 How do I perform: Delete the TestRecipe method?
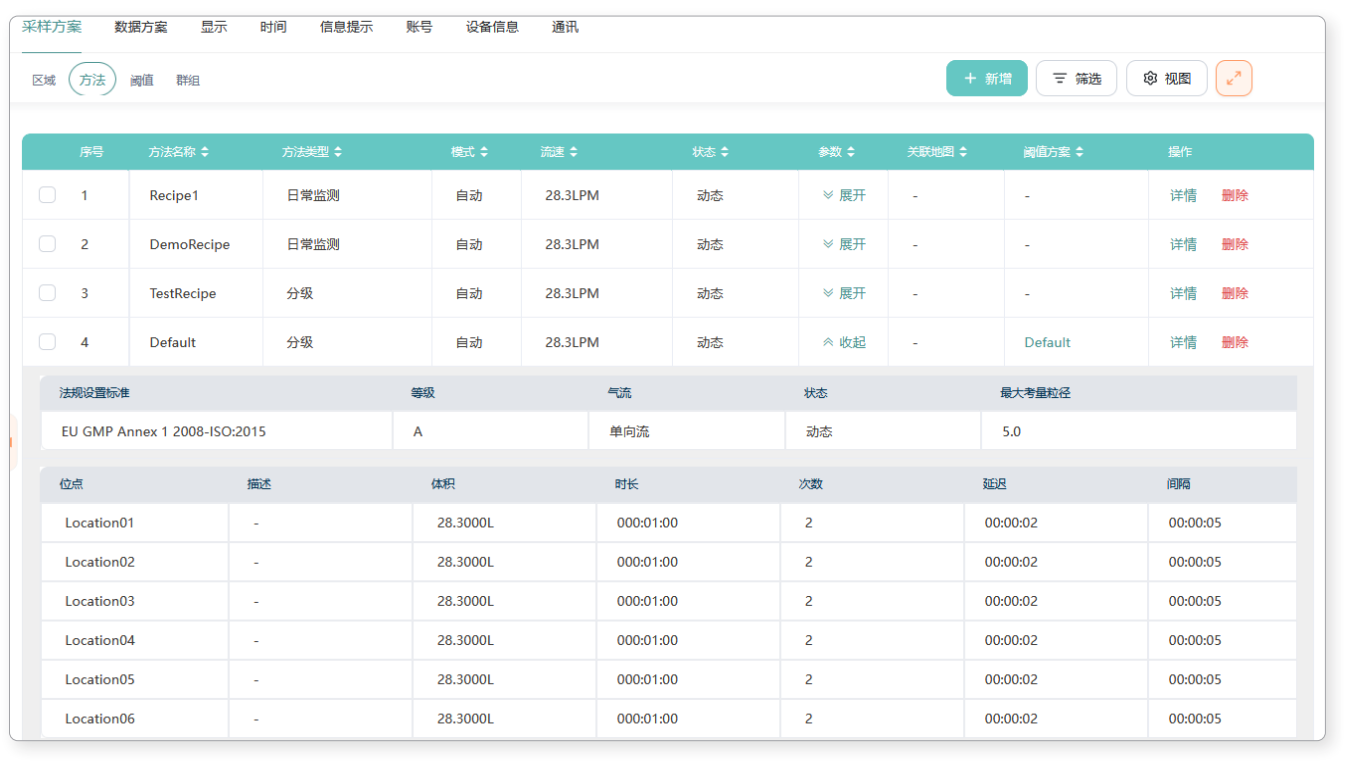coord(1235,294)
